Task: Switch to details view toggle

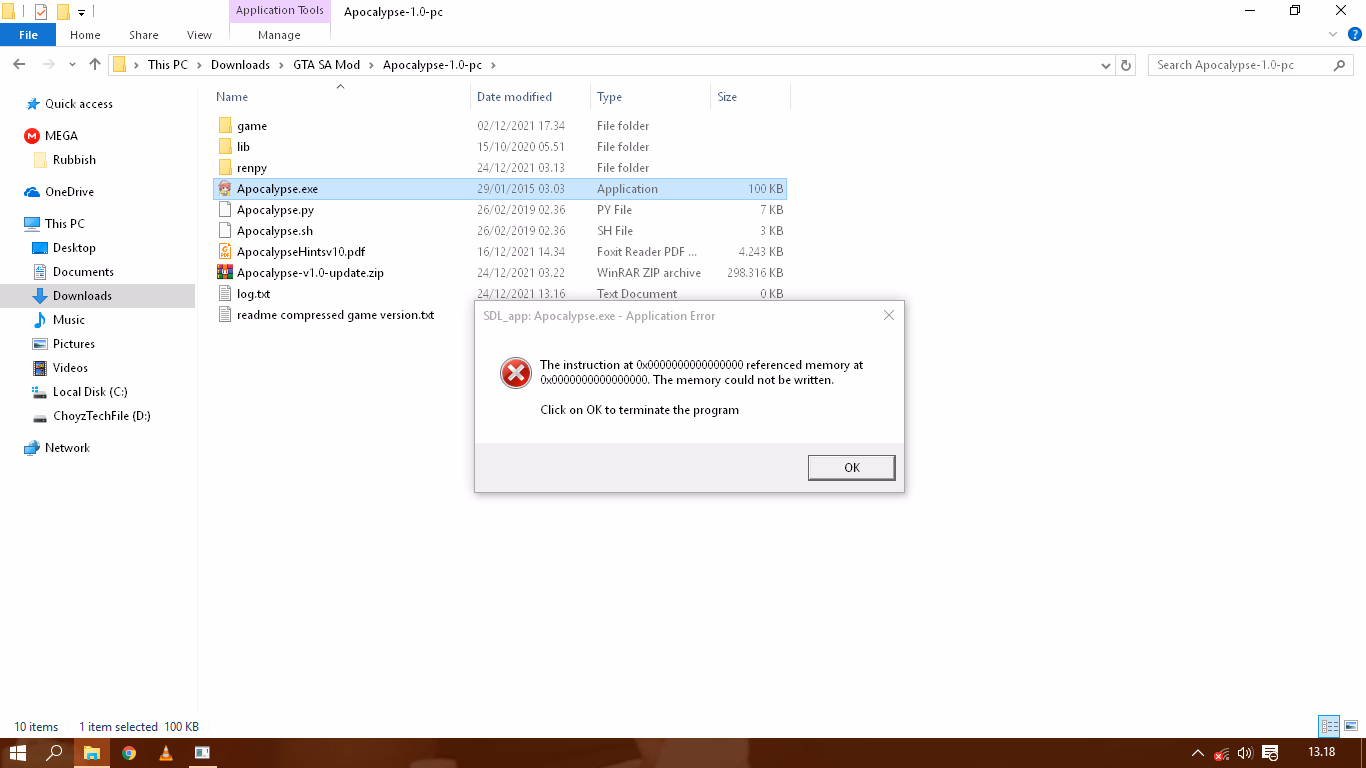Action: 1329,727
